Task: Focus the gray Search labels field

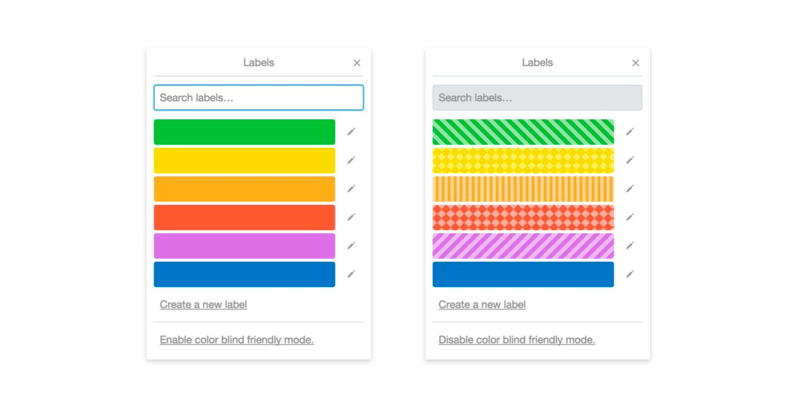Action: 537,97
